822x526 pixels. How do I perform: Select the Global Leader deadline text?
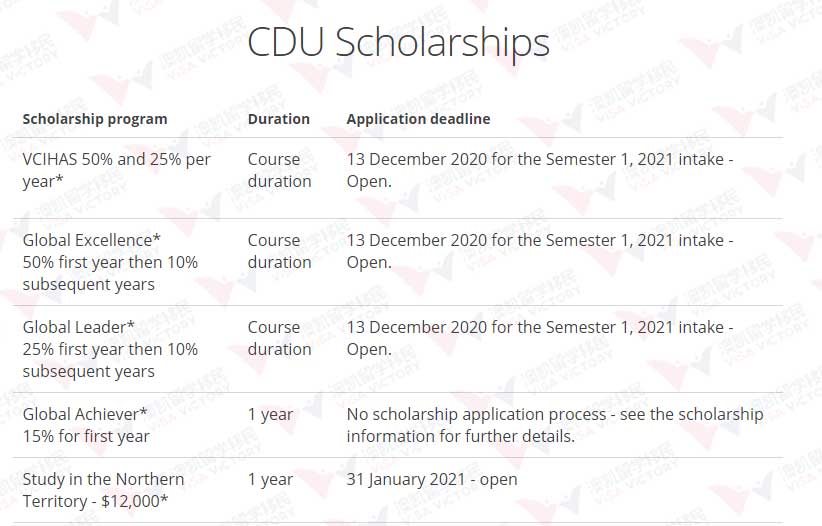540,338
